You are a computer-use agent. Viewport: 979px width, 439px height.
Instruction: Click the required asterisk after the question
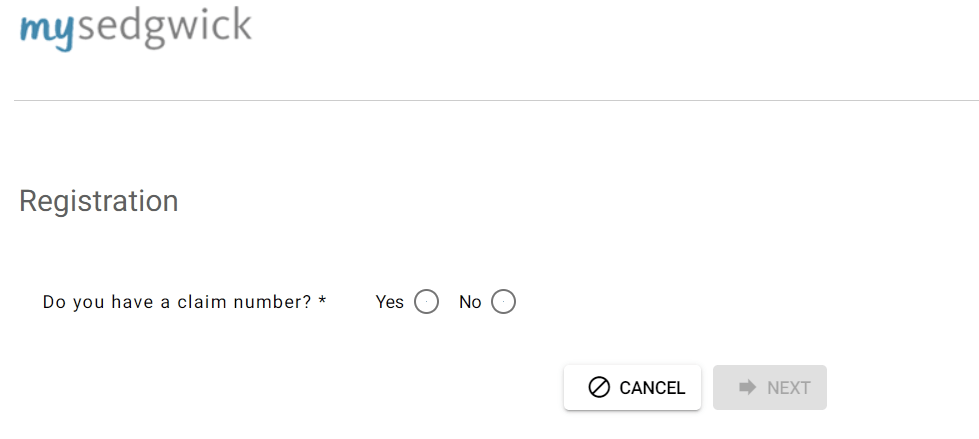[x=322, y=300]
